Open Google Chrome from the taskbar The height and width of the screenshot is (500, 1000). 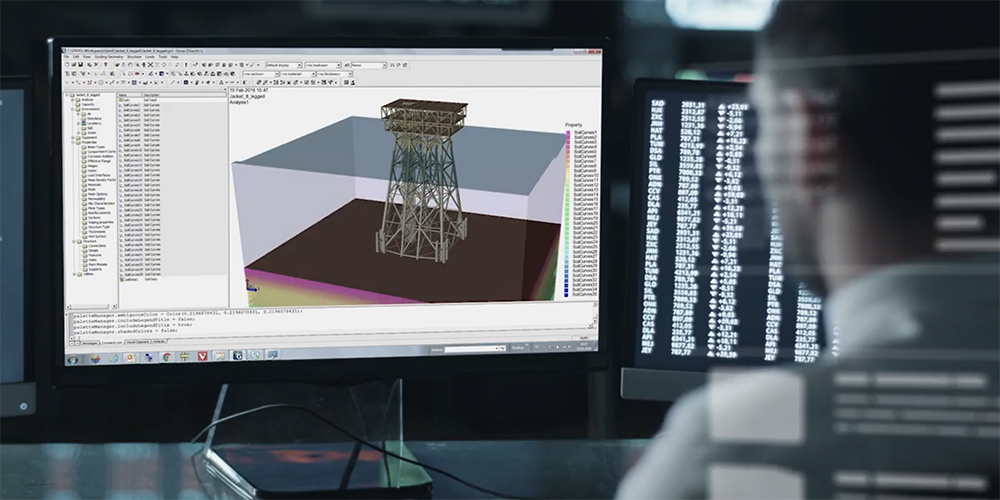(166, 357)
